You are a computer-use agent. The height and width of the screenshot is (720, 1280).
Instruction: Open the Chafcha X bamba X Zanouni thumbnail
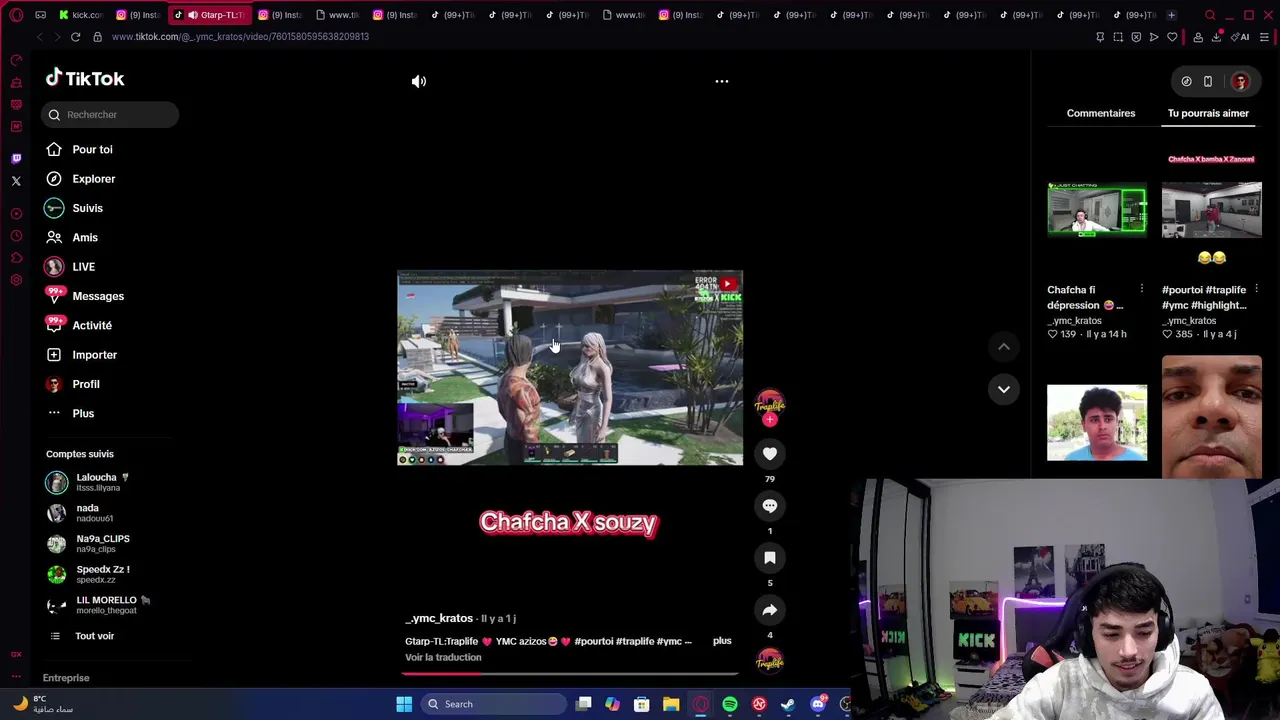[x=1211, y=210]
